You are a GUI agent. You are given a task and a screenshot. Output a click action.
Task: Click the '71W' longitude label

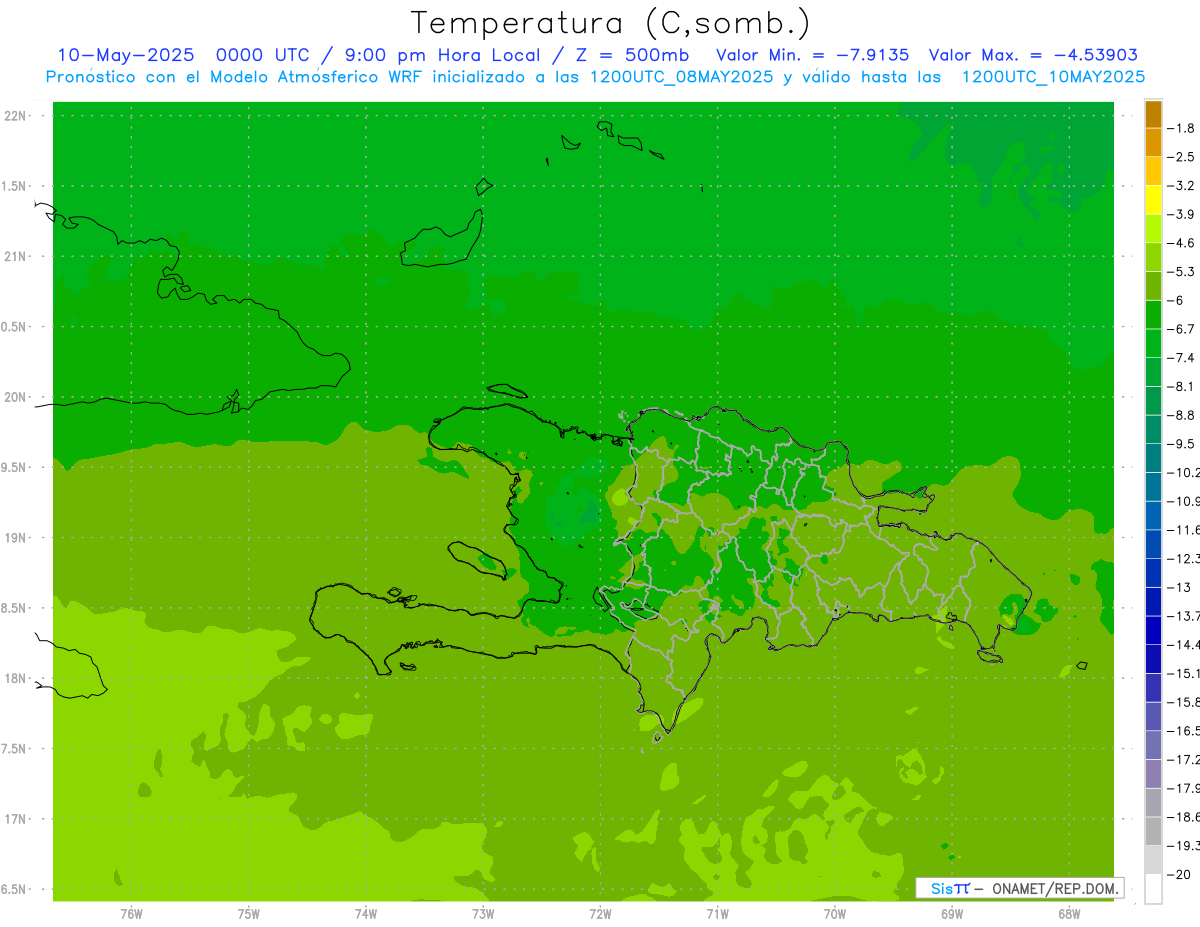717,913
